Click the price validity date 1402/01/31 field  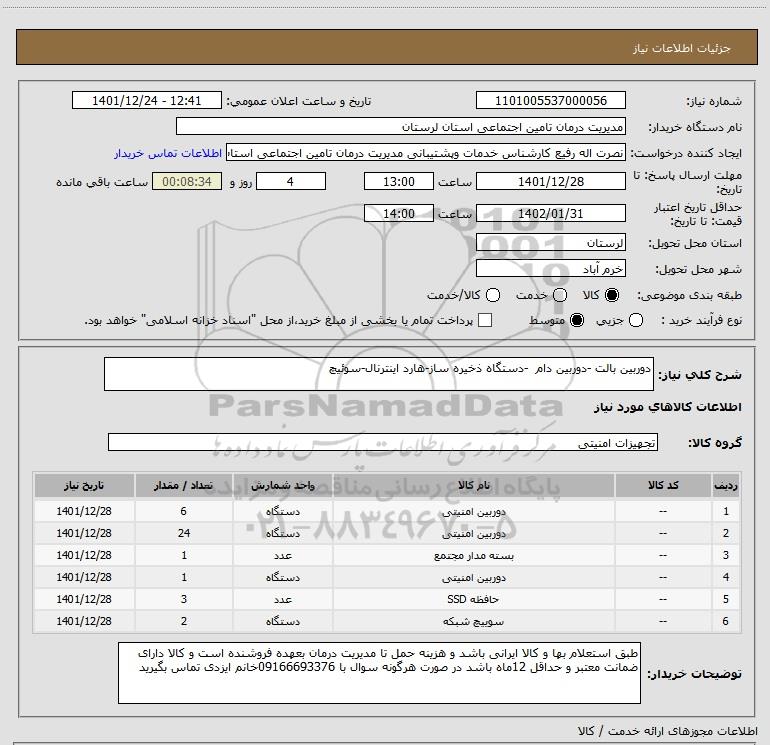click(550, 214)
